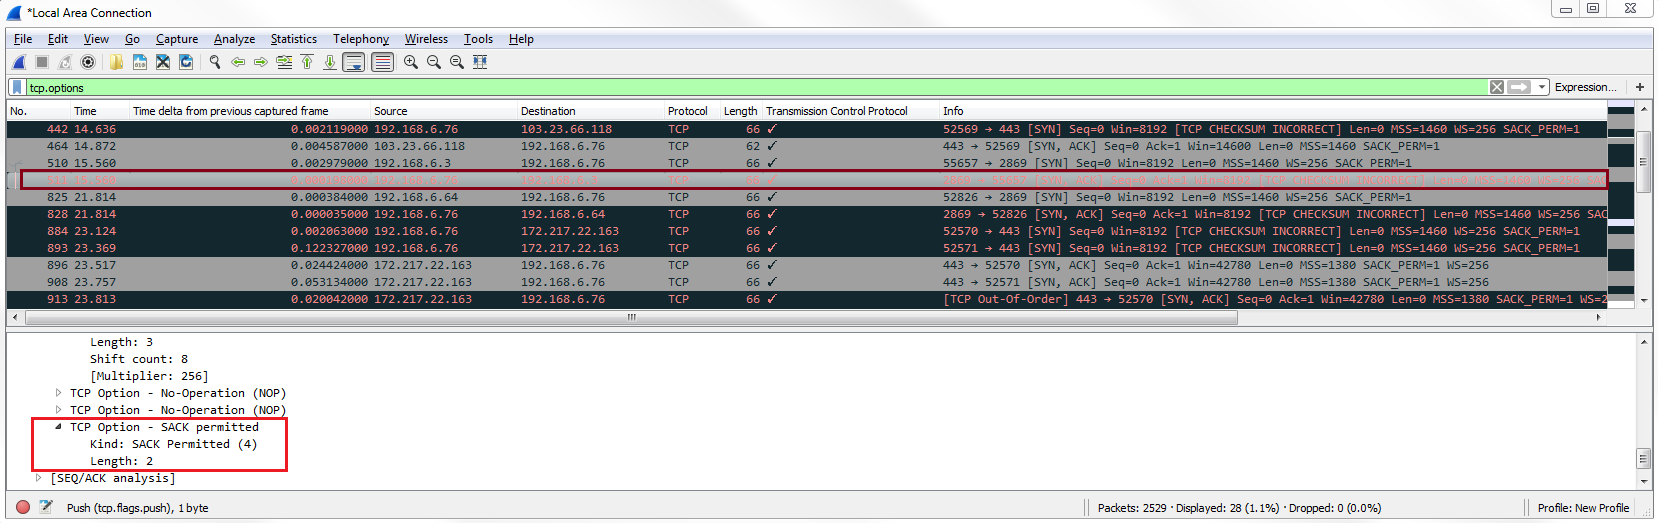Screen dimensions: 1658x523
Task: Open the display filter bookmark menu
Action: point(17,87)
